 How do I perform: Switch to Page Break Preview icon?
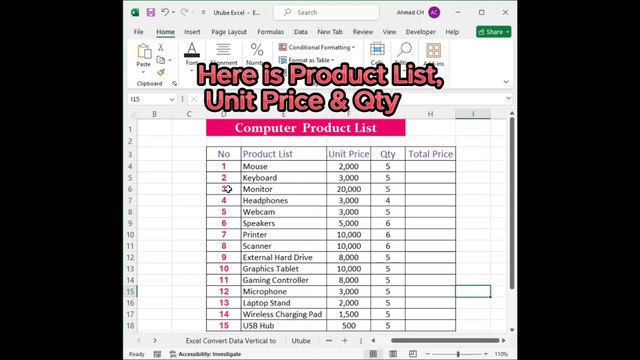(413, 354)
